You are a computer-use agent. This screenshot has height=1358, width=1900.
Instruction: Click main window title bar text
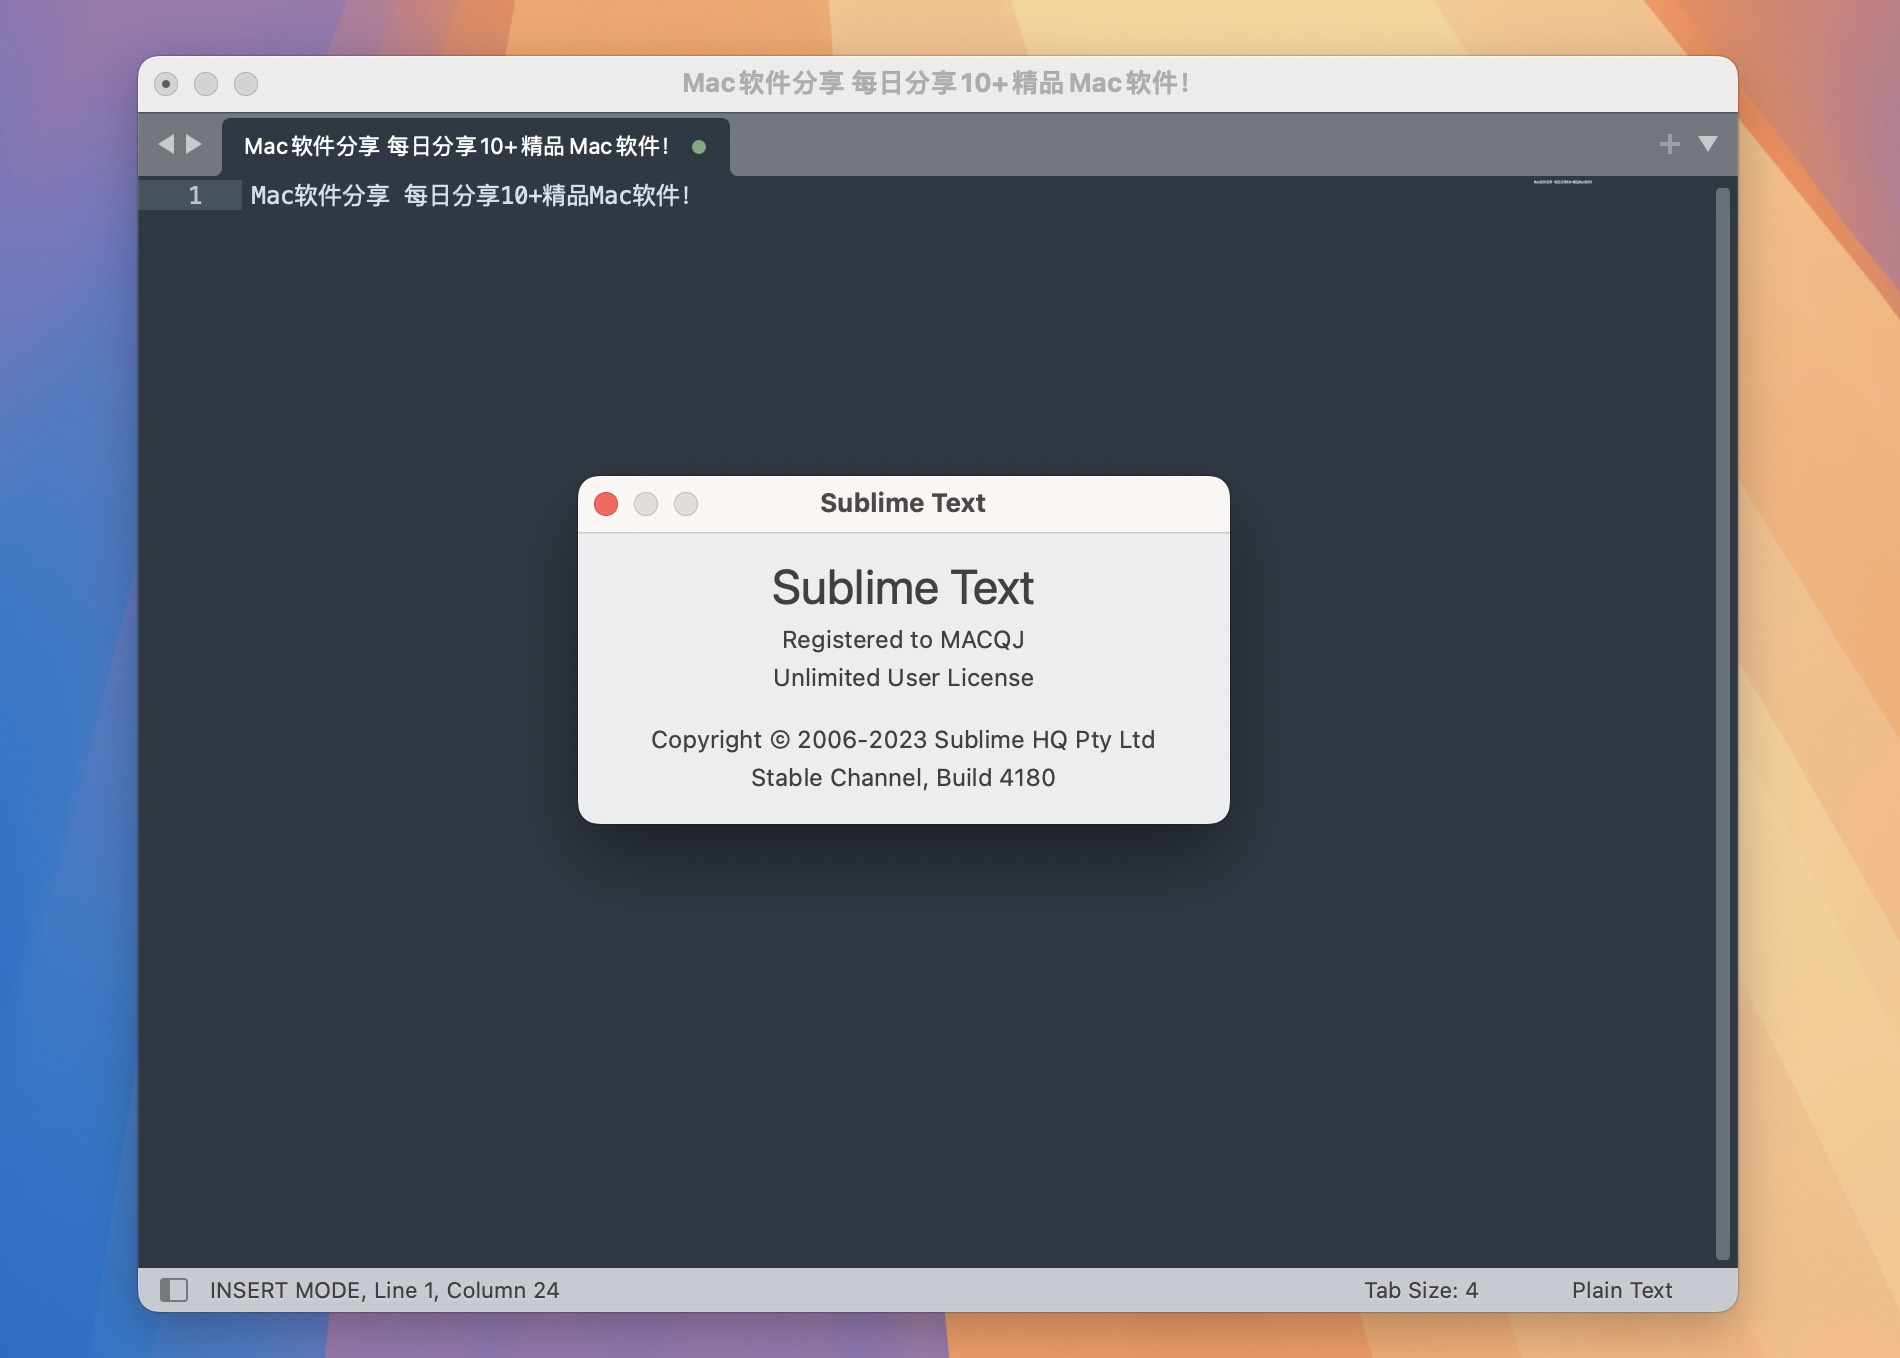click(936, 83)
